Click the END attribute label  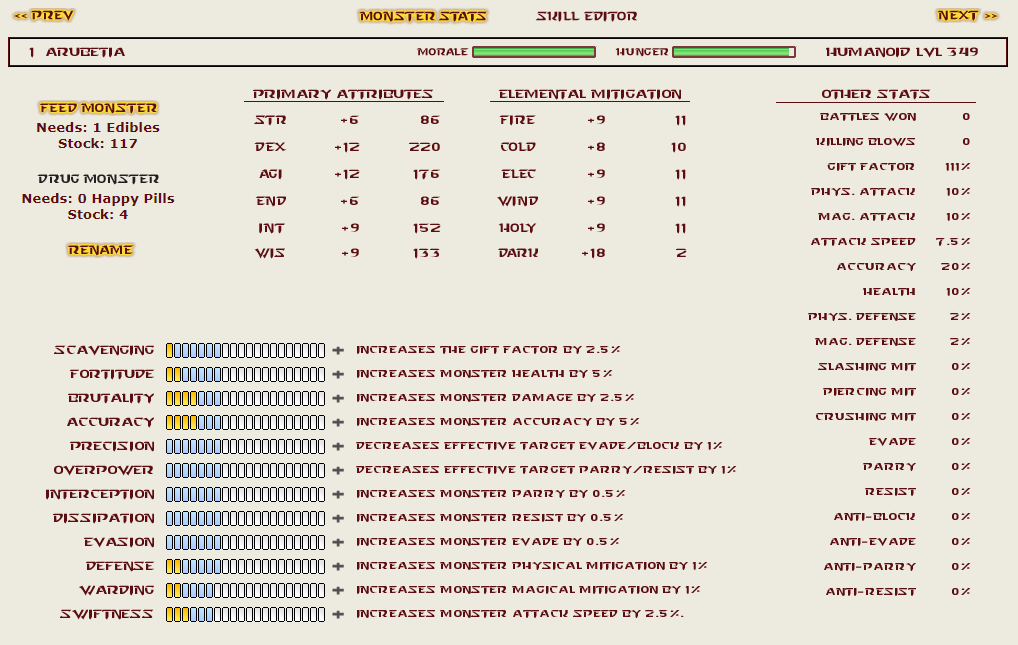pos(270,201)
